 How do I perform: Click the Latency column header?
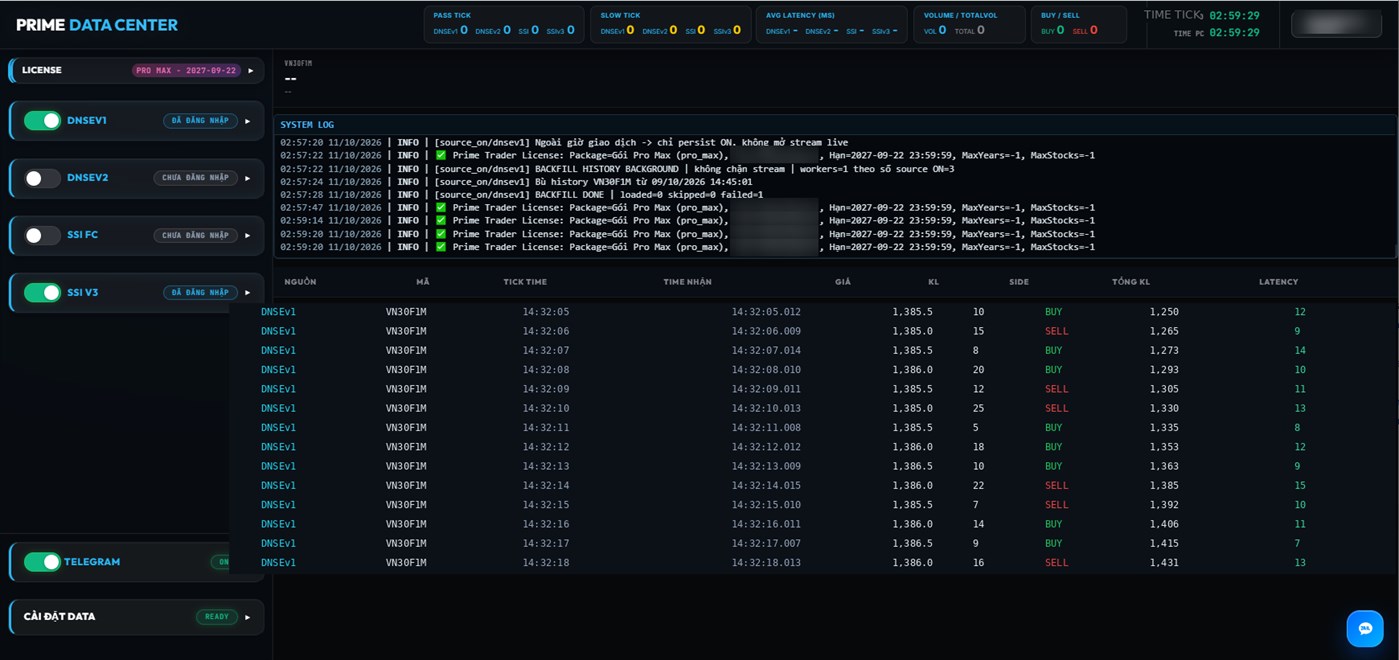[x=1278, y=282]
